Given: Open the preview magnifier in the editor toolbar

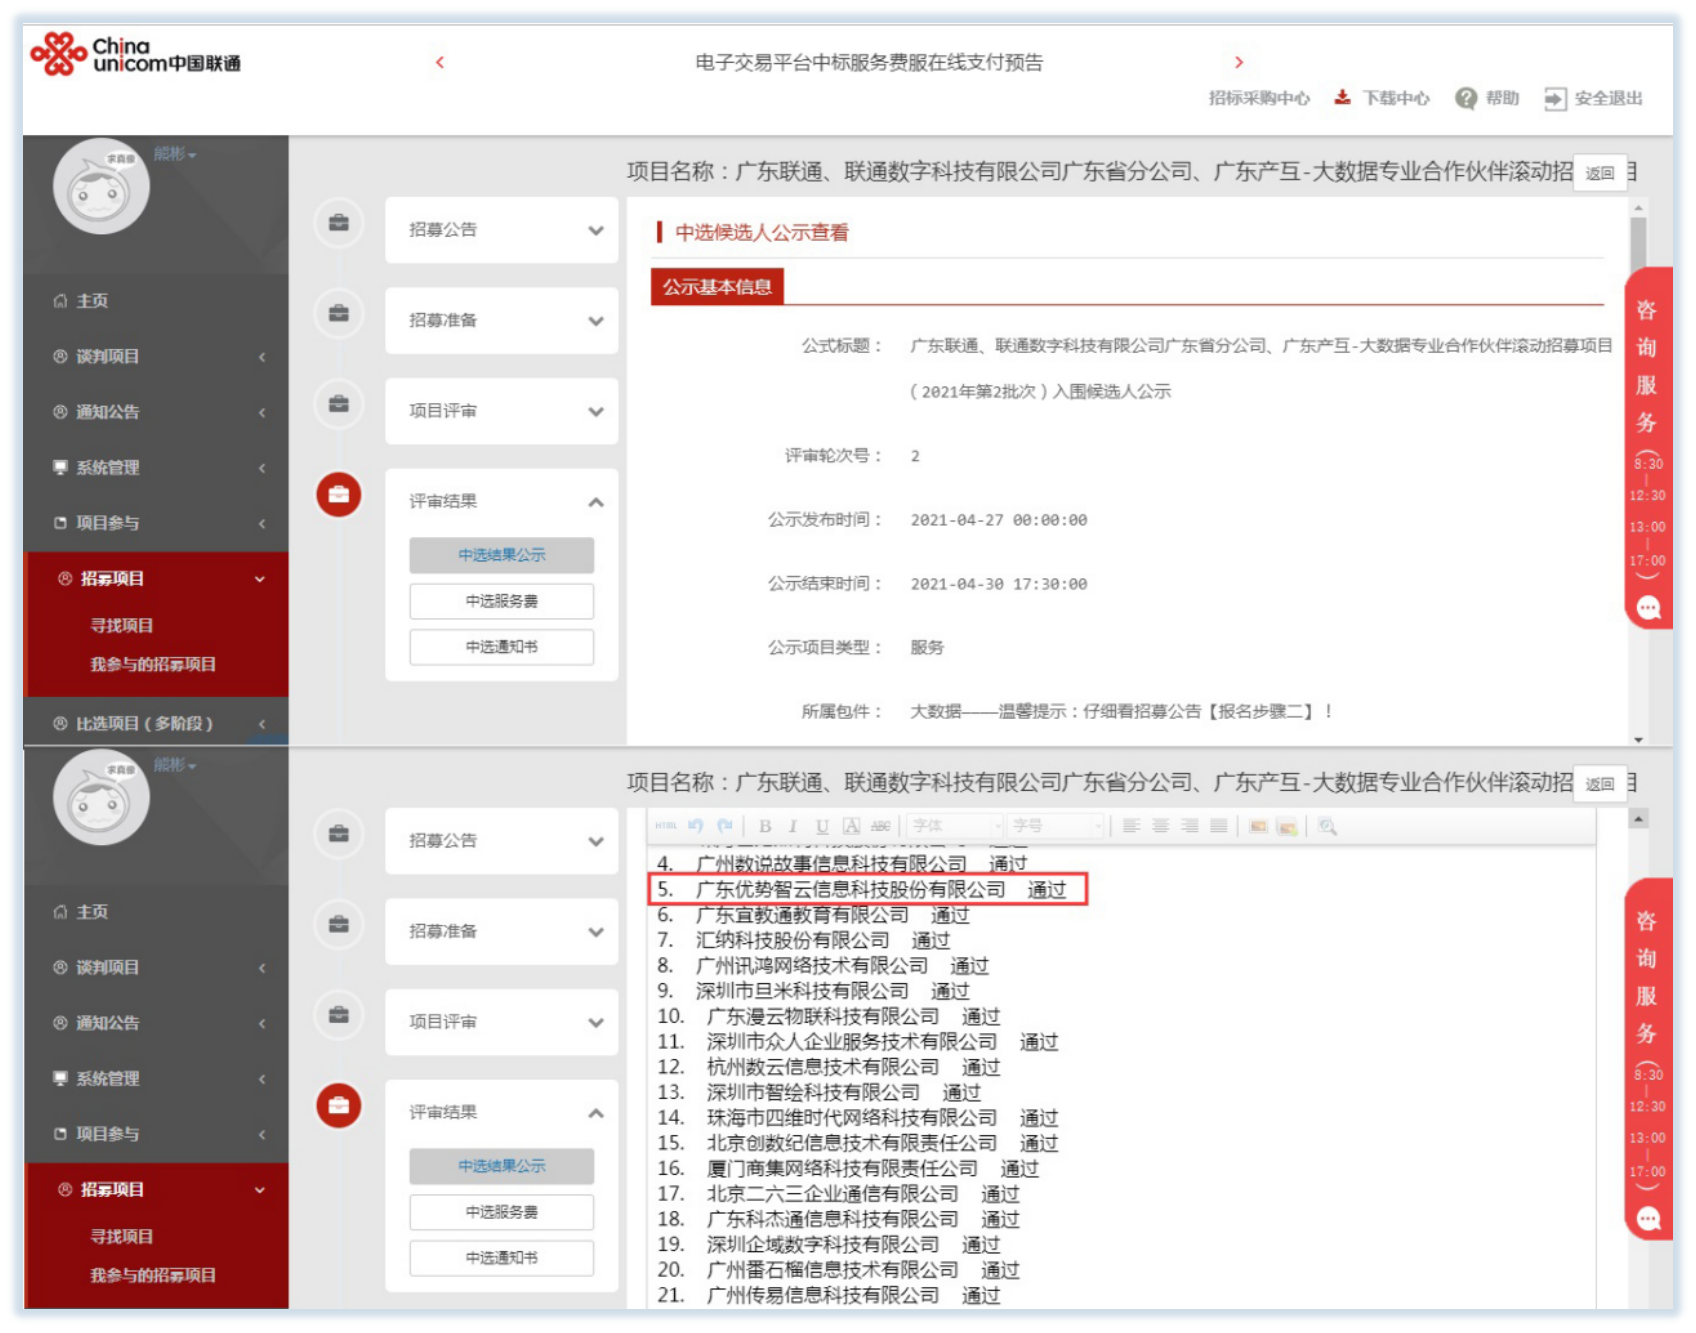Looking at the screenshot, I should [1327, 826].
